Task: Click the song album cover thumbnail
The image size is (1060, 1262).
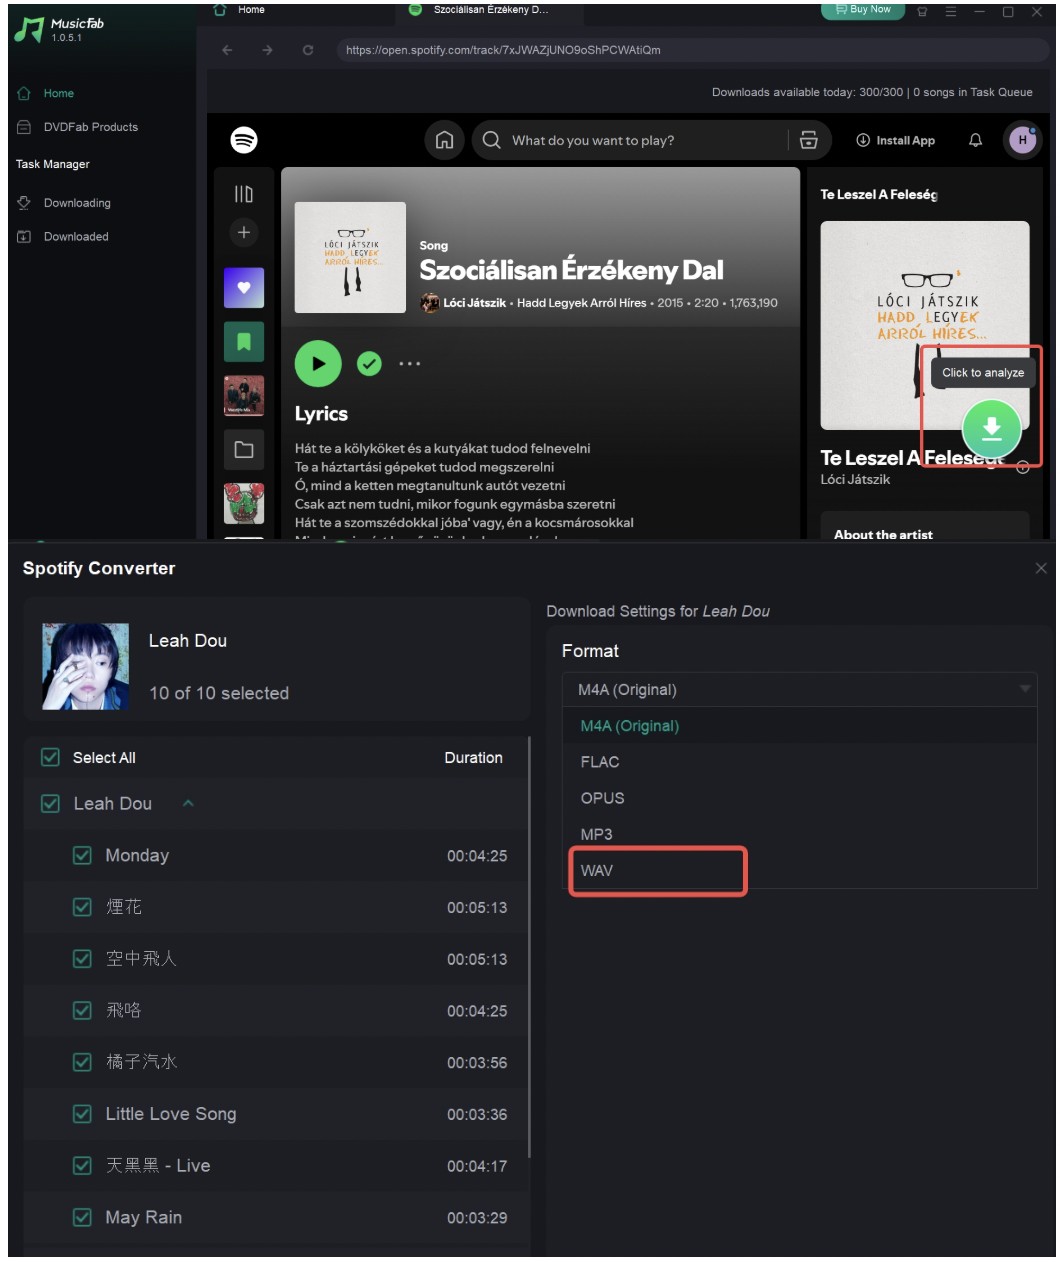Action: click(350, 258)
